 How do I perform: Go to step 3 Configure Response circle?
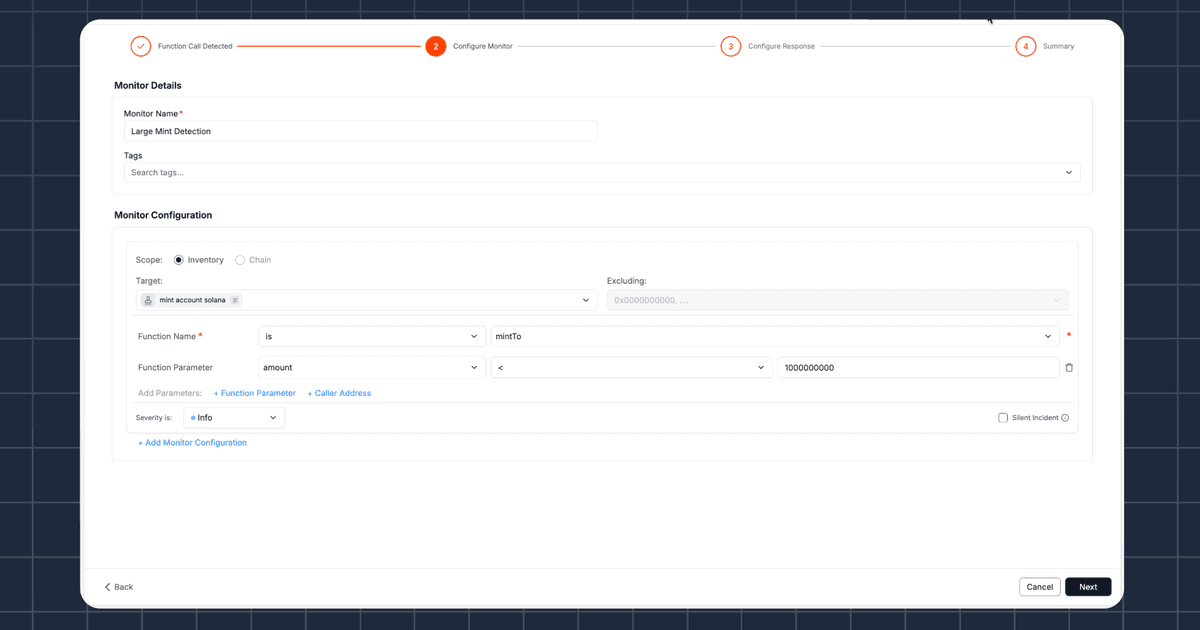[x=730, y=46]
